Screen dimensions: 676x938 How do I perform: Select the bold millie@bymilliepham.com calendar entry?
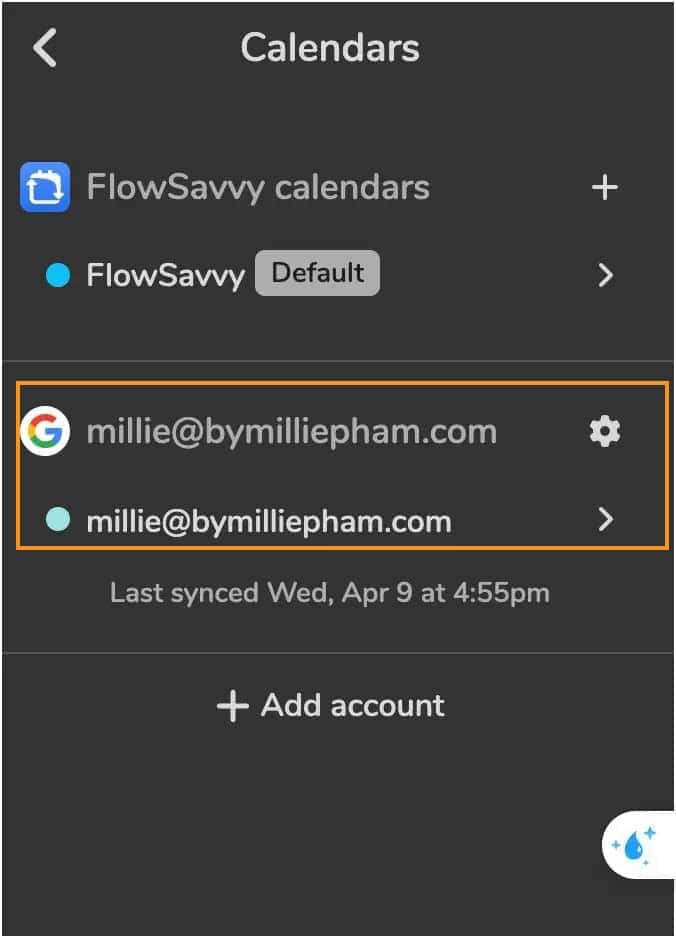tap(269, 521)
